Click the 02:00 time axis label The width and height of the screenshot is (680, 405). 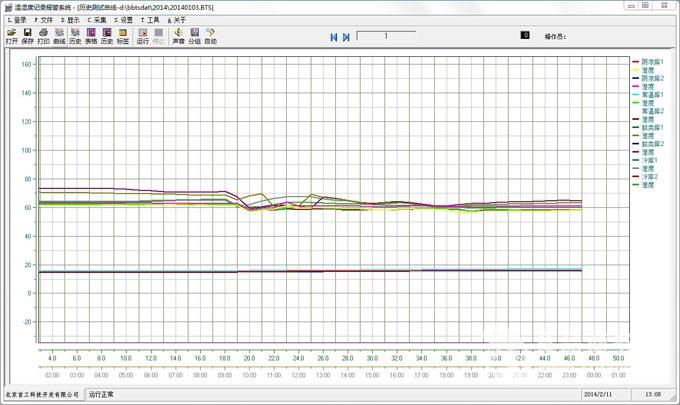52,375
